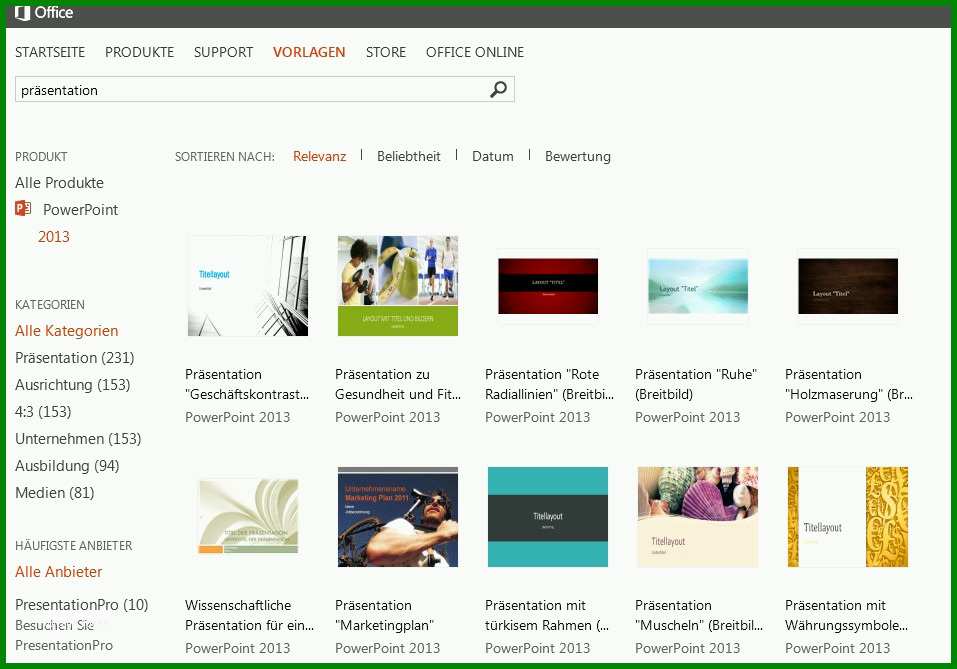Click 'PowerPoint 2013' under the Marketingplan template

click(x=388, y=648)
